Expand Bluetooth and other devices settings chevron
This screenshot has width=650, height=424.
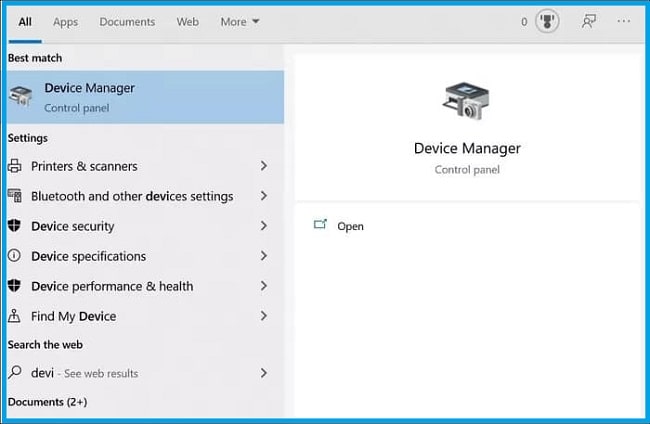coord(264,196)
